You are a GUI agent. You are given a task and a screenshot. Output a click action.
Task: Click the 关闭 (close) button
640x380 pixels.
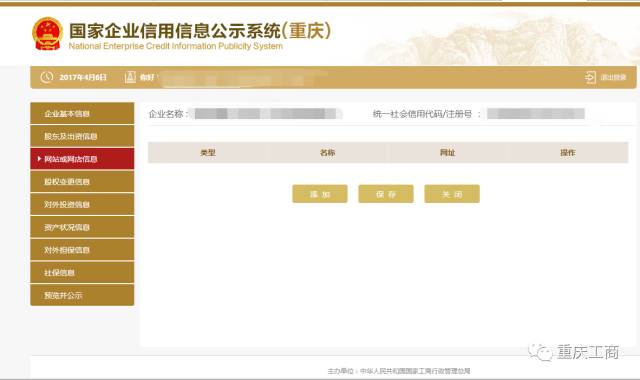click(452, 194)
